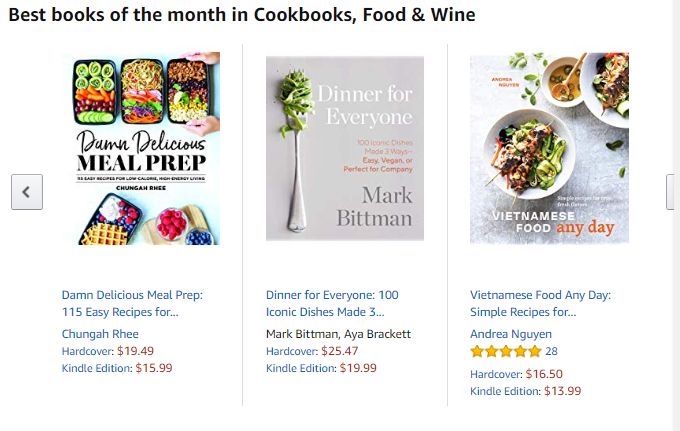Image resolution: width=680 pixels, height=431 pixels.
Task: Choose Kindle Edition $19.99 for Dinner for Everyone
Action: coord(321,368)
